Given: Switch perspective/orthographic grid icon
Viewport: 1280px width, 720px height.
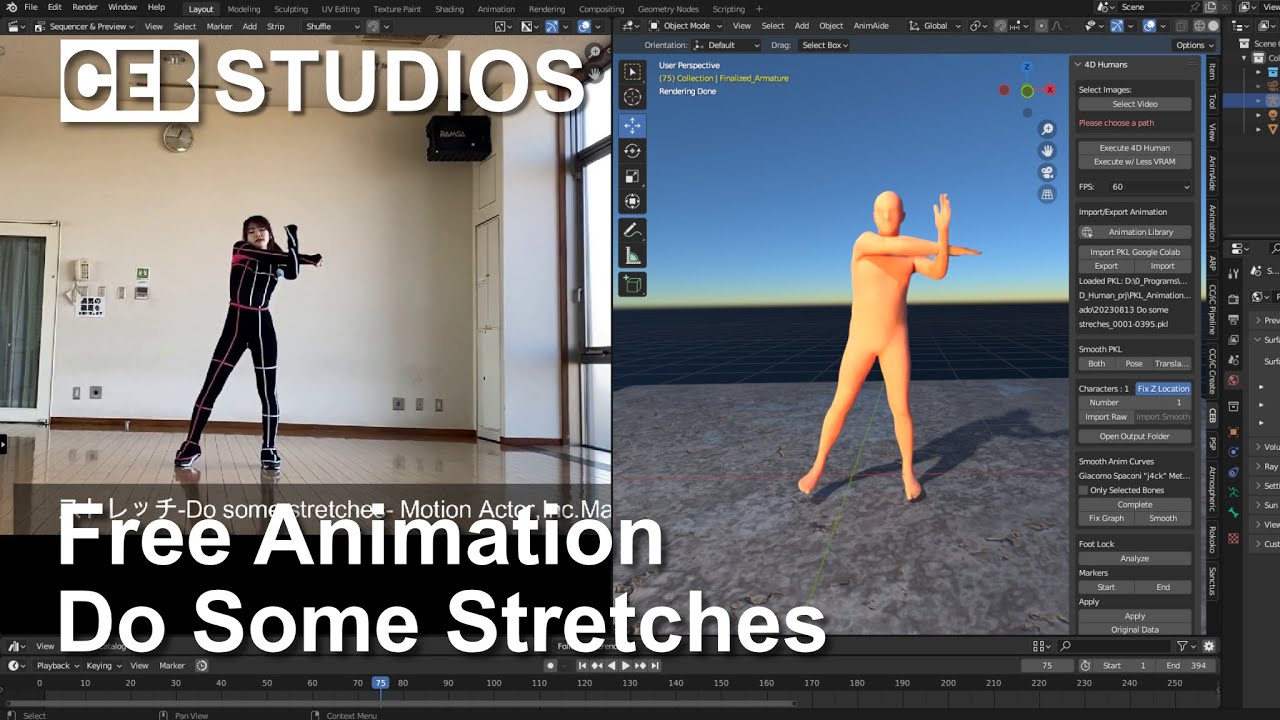Looking at the screenshot, I should 1047,195.
